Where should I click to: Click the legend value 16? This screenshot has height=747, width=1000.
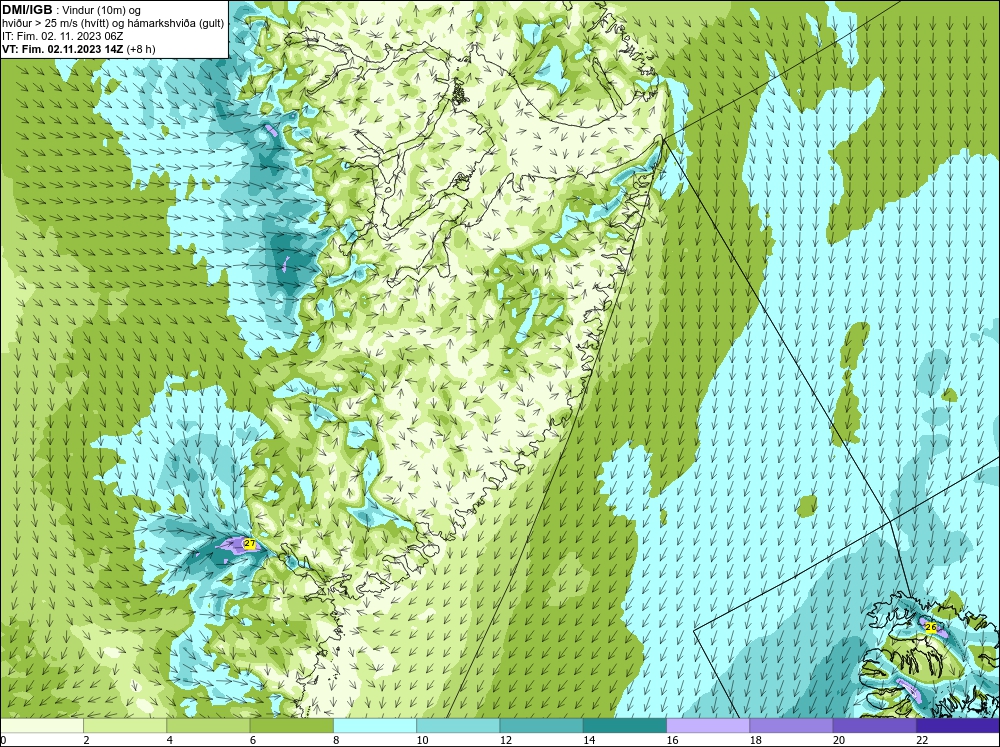point(672,740)
